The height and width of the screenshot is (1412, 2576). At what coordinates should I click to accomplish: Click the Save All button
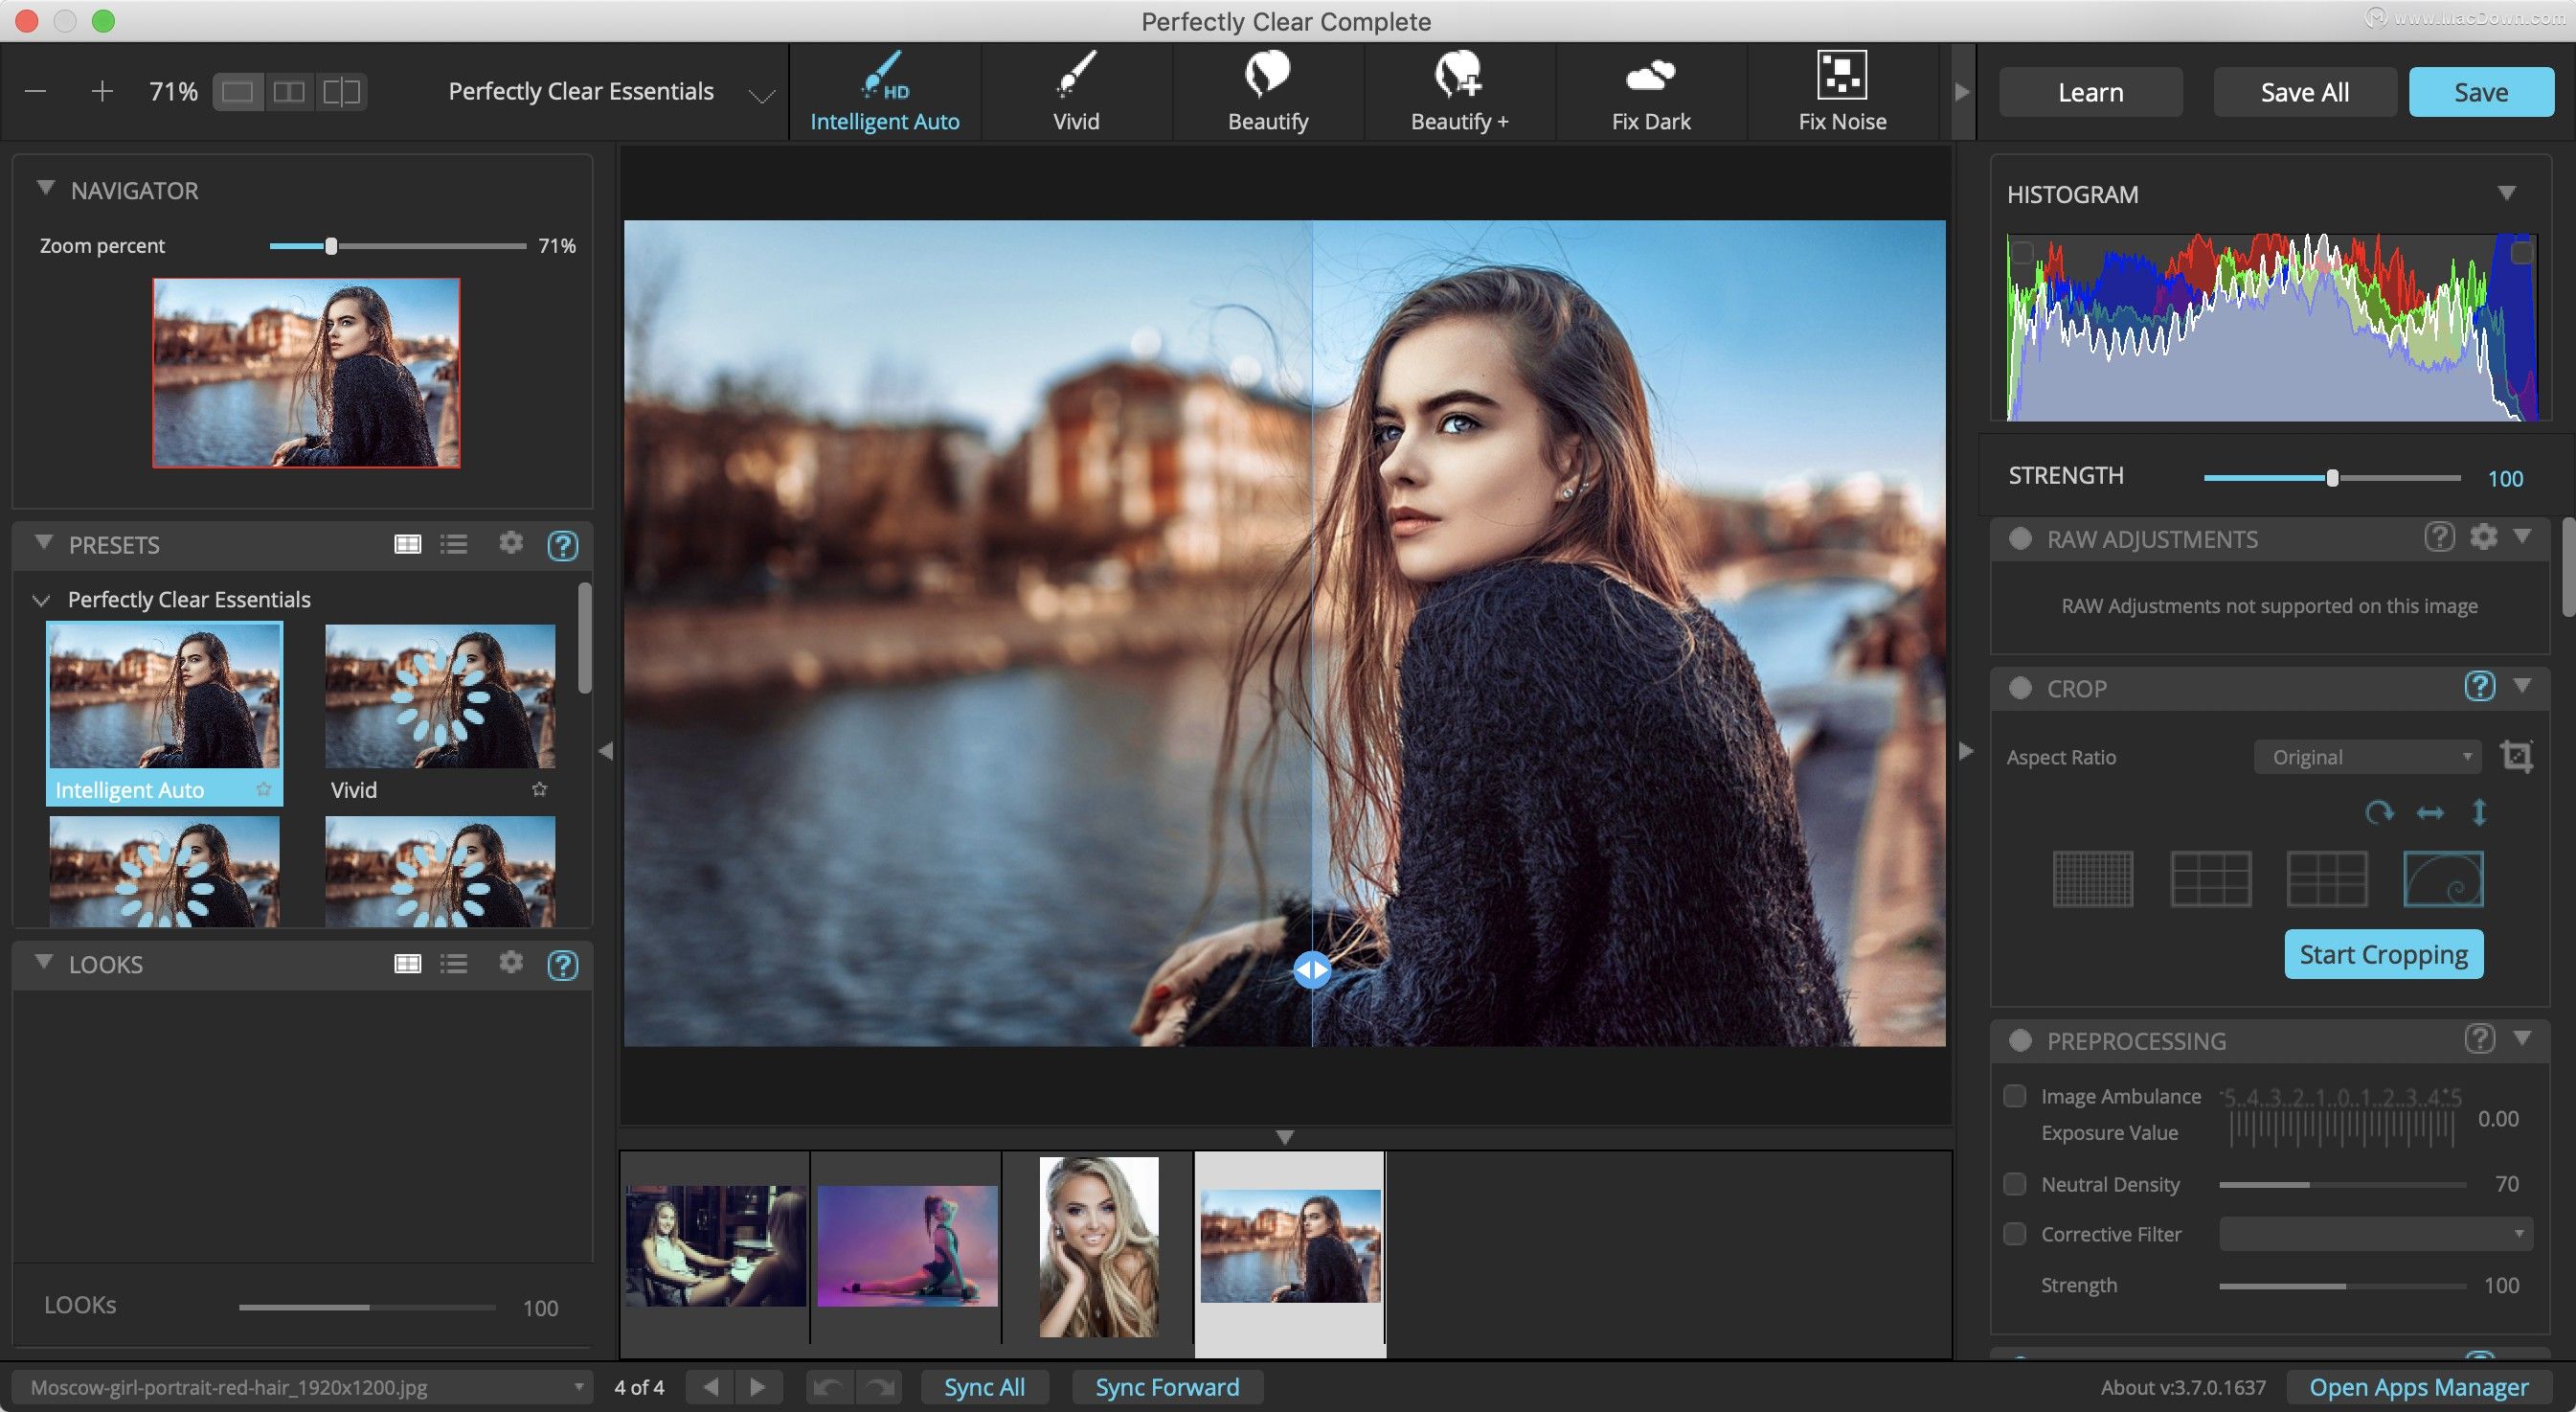coord(2305,89)
